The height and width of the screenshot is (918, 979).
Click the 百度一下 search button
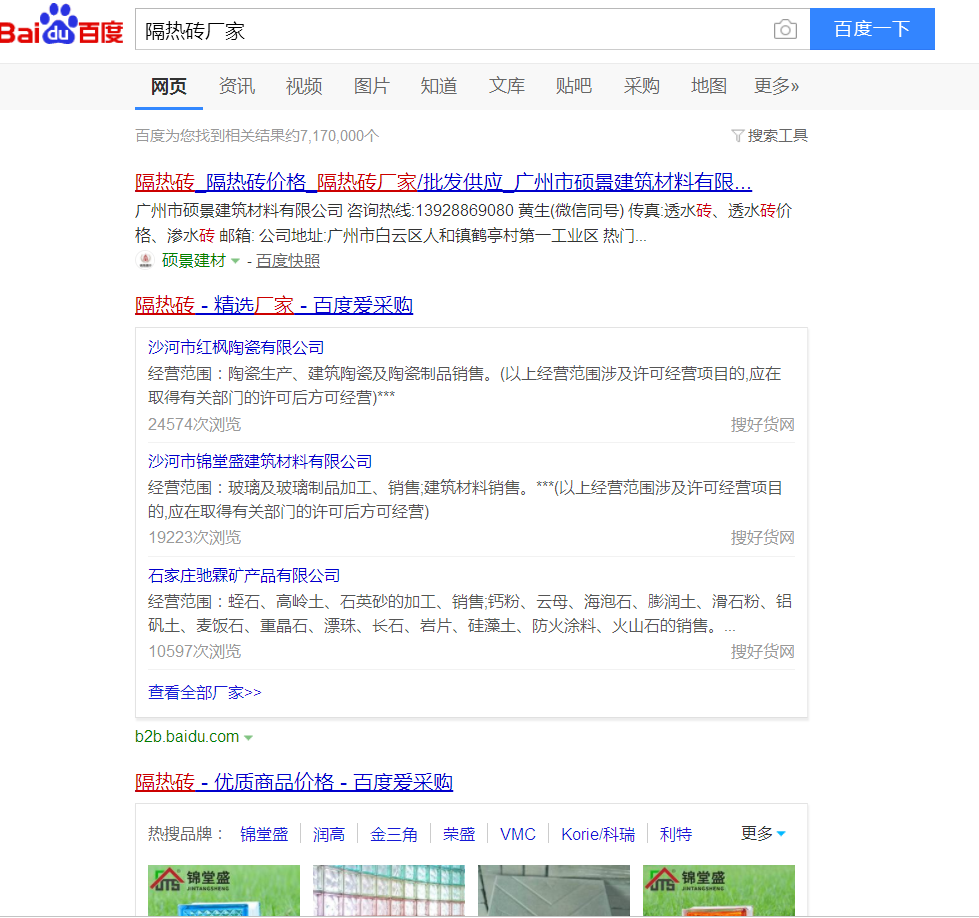tap(872, 29)
